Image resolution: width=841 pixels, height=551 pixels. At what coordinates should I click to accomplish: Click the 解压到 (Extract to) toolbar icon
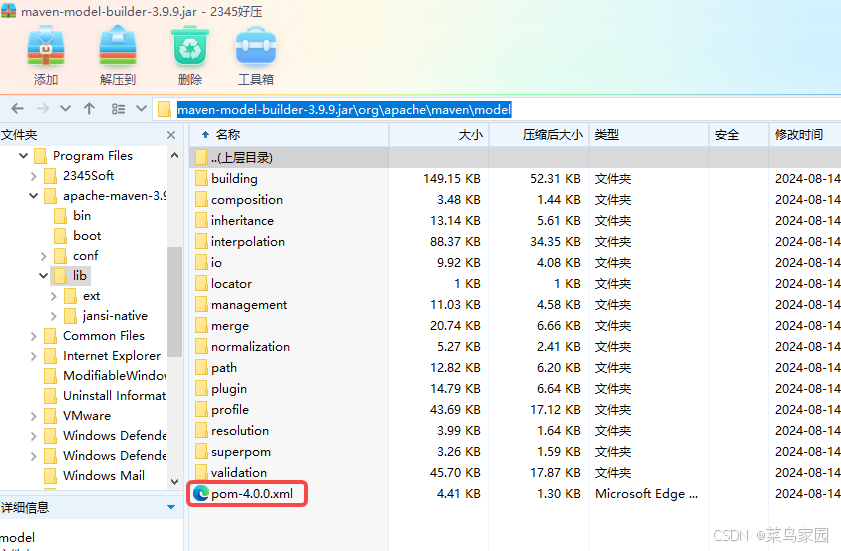[117, 46]
